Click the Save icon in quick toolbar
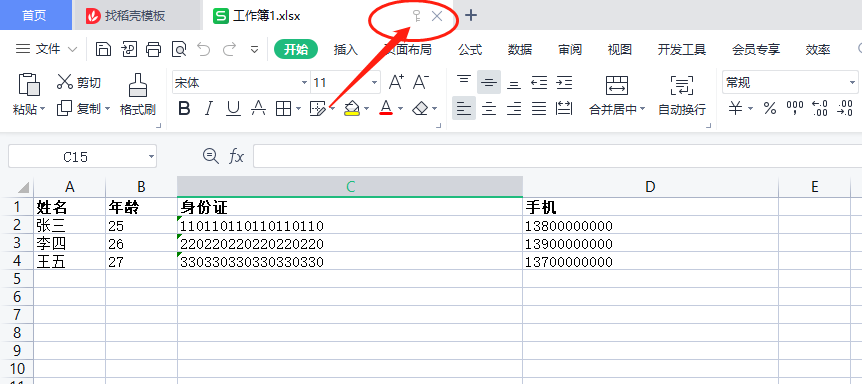Screen dimensions: 862x384 103,49
